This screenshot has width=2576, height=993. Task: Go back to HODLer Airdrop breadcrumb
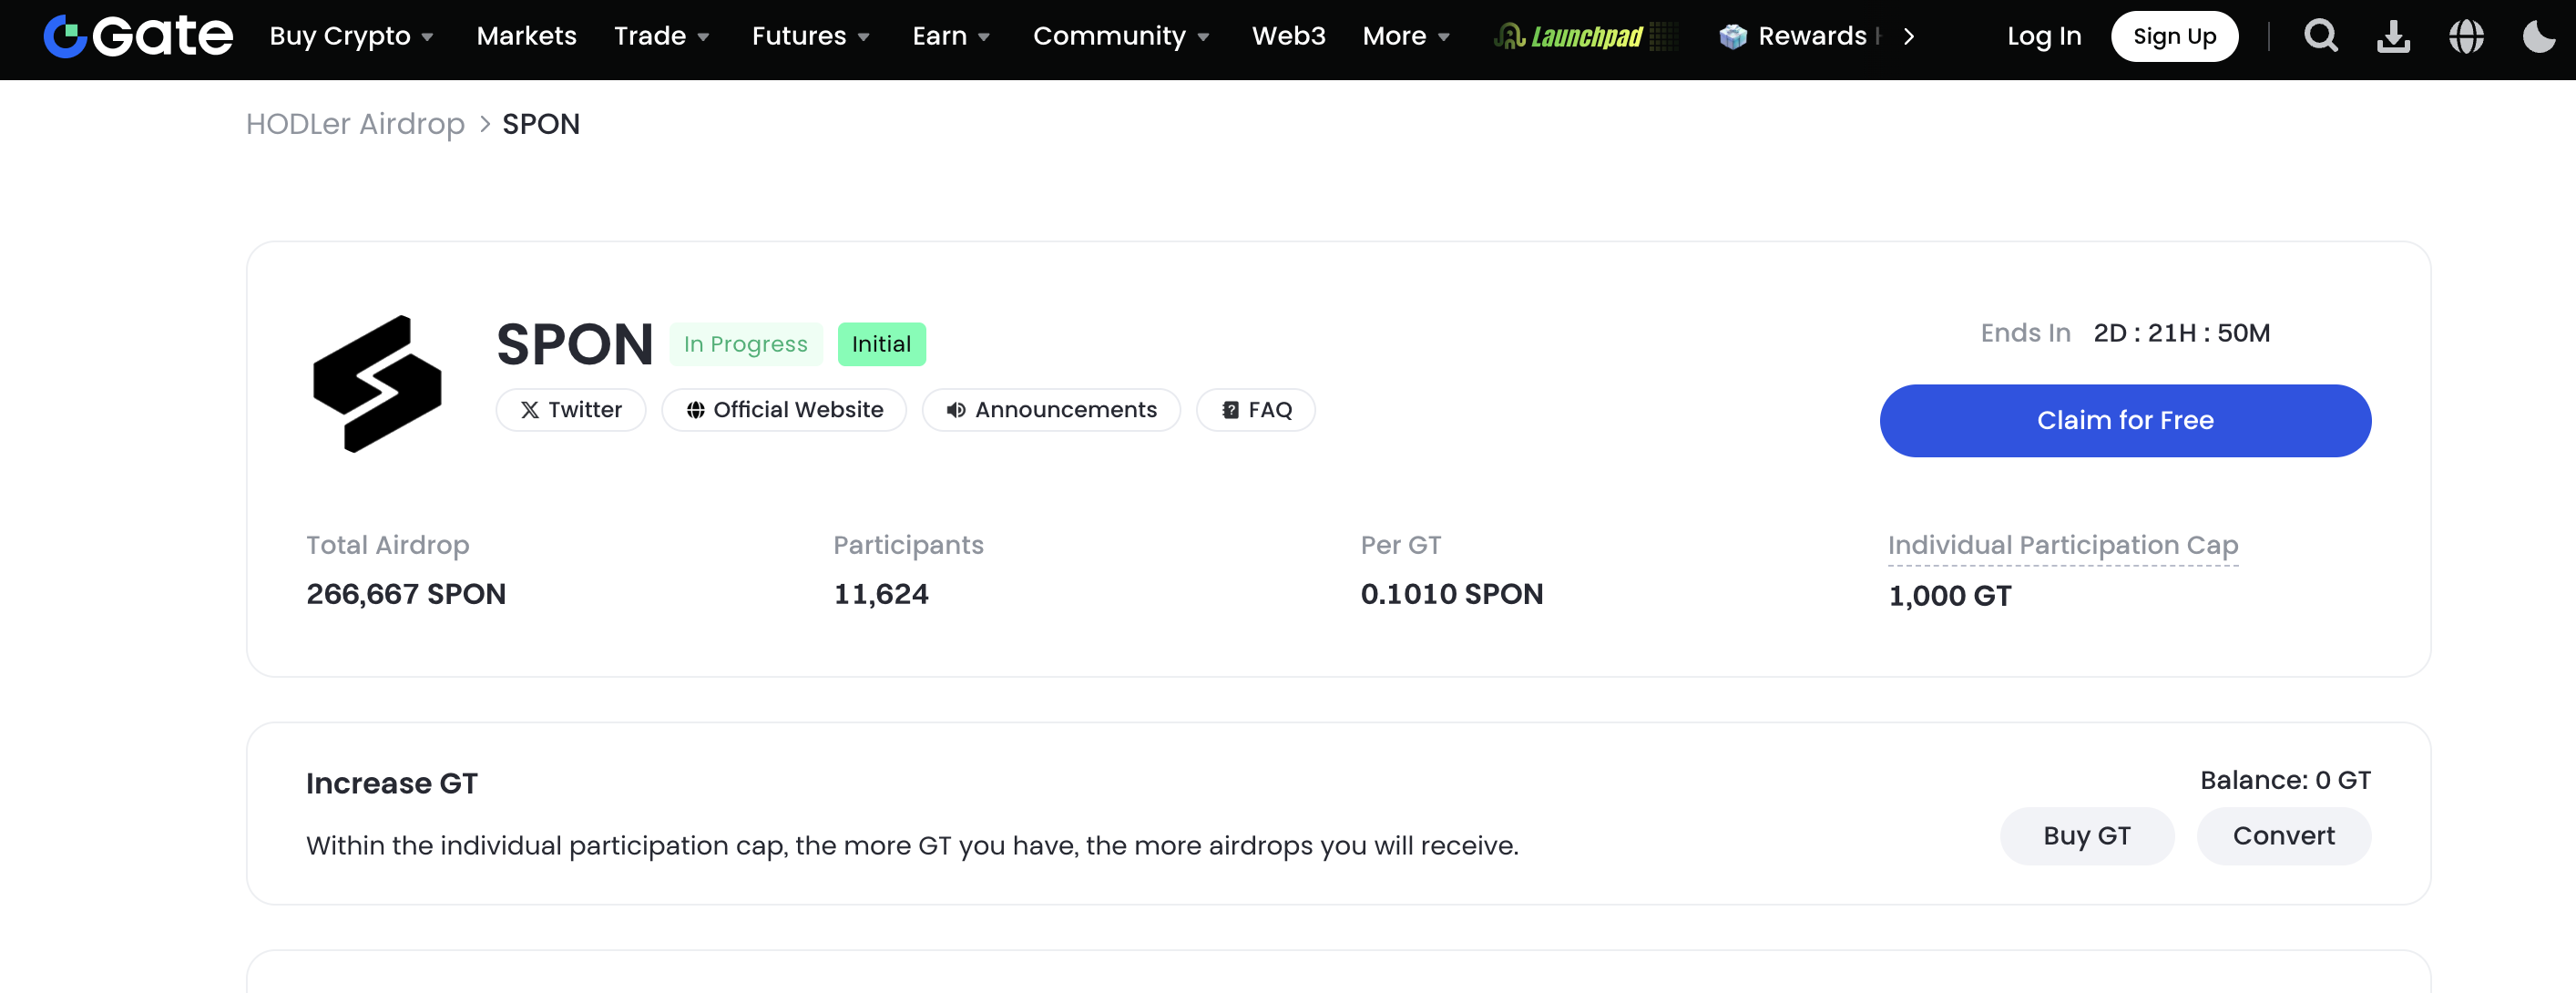point(355,124)
